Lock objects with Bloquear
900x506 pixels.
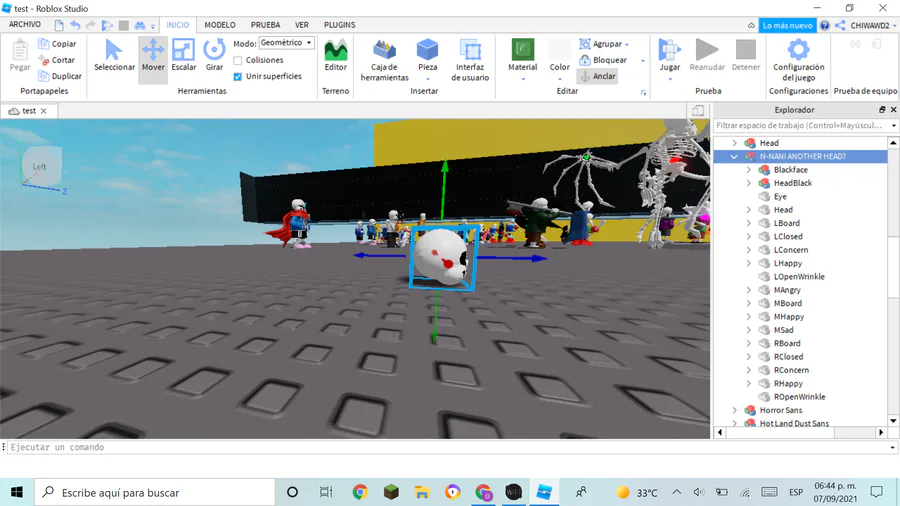click(603, 60)
